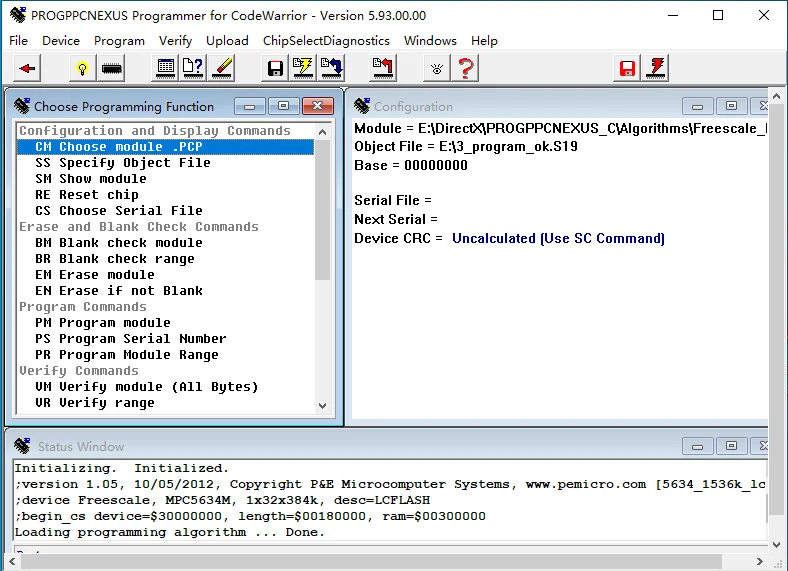Click the red lightning bolt toolbar icon
This screenshot has height=571, width=788.
pyautogui.click(x=656, y=68)
